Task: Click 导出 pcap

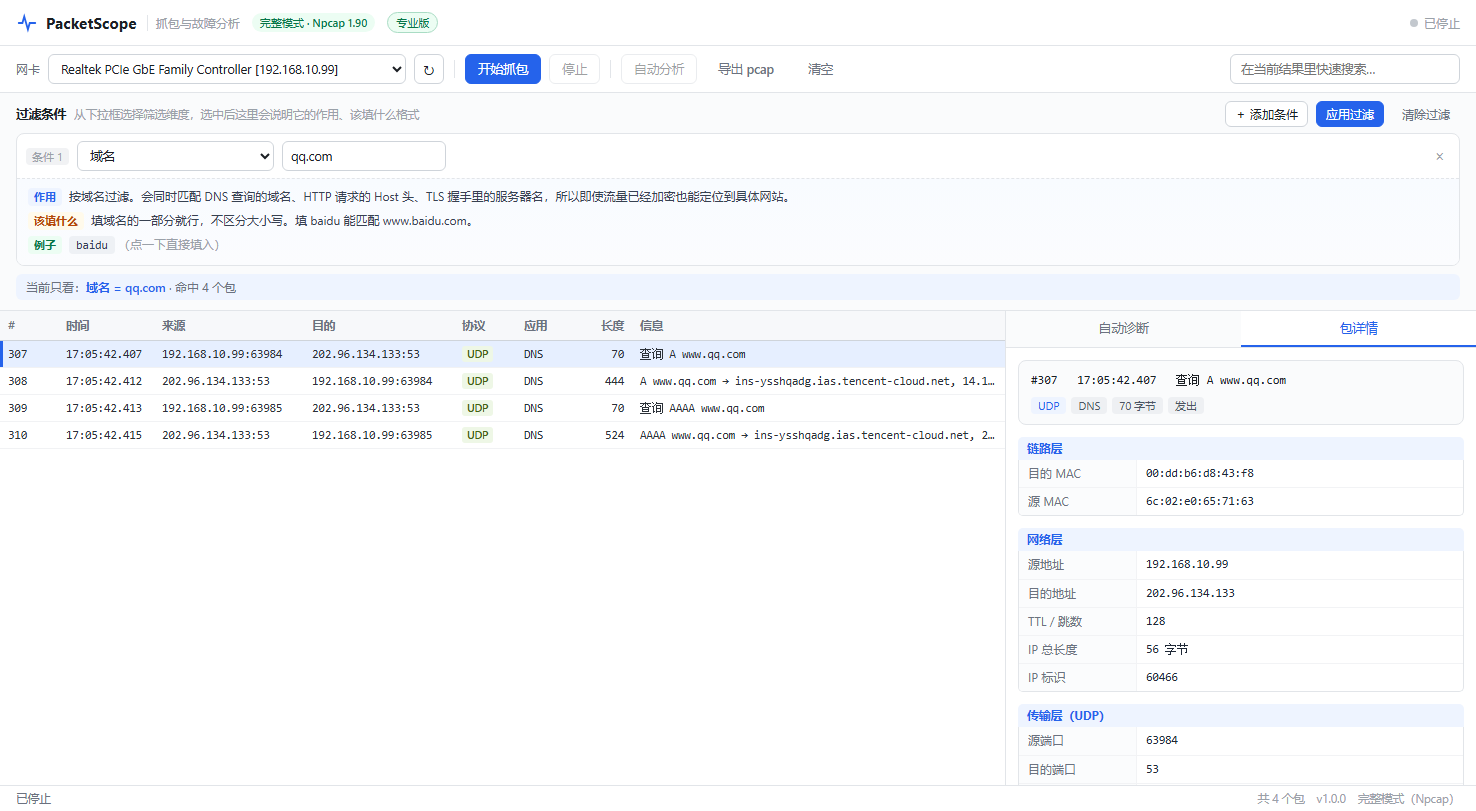Action: 746,69
